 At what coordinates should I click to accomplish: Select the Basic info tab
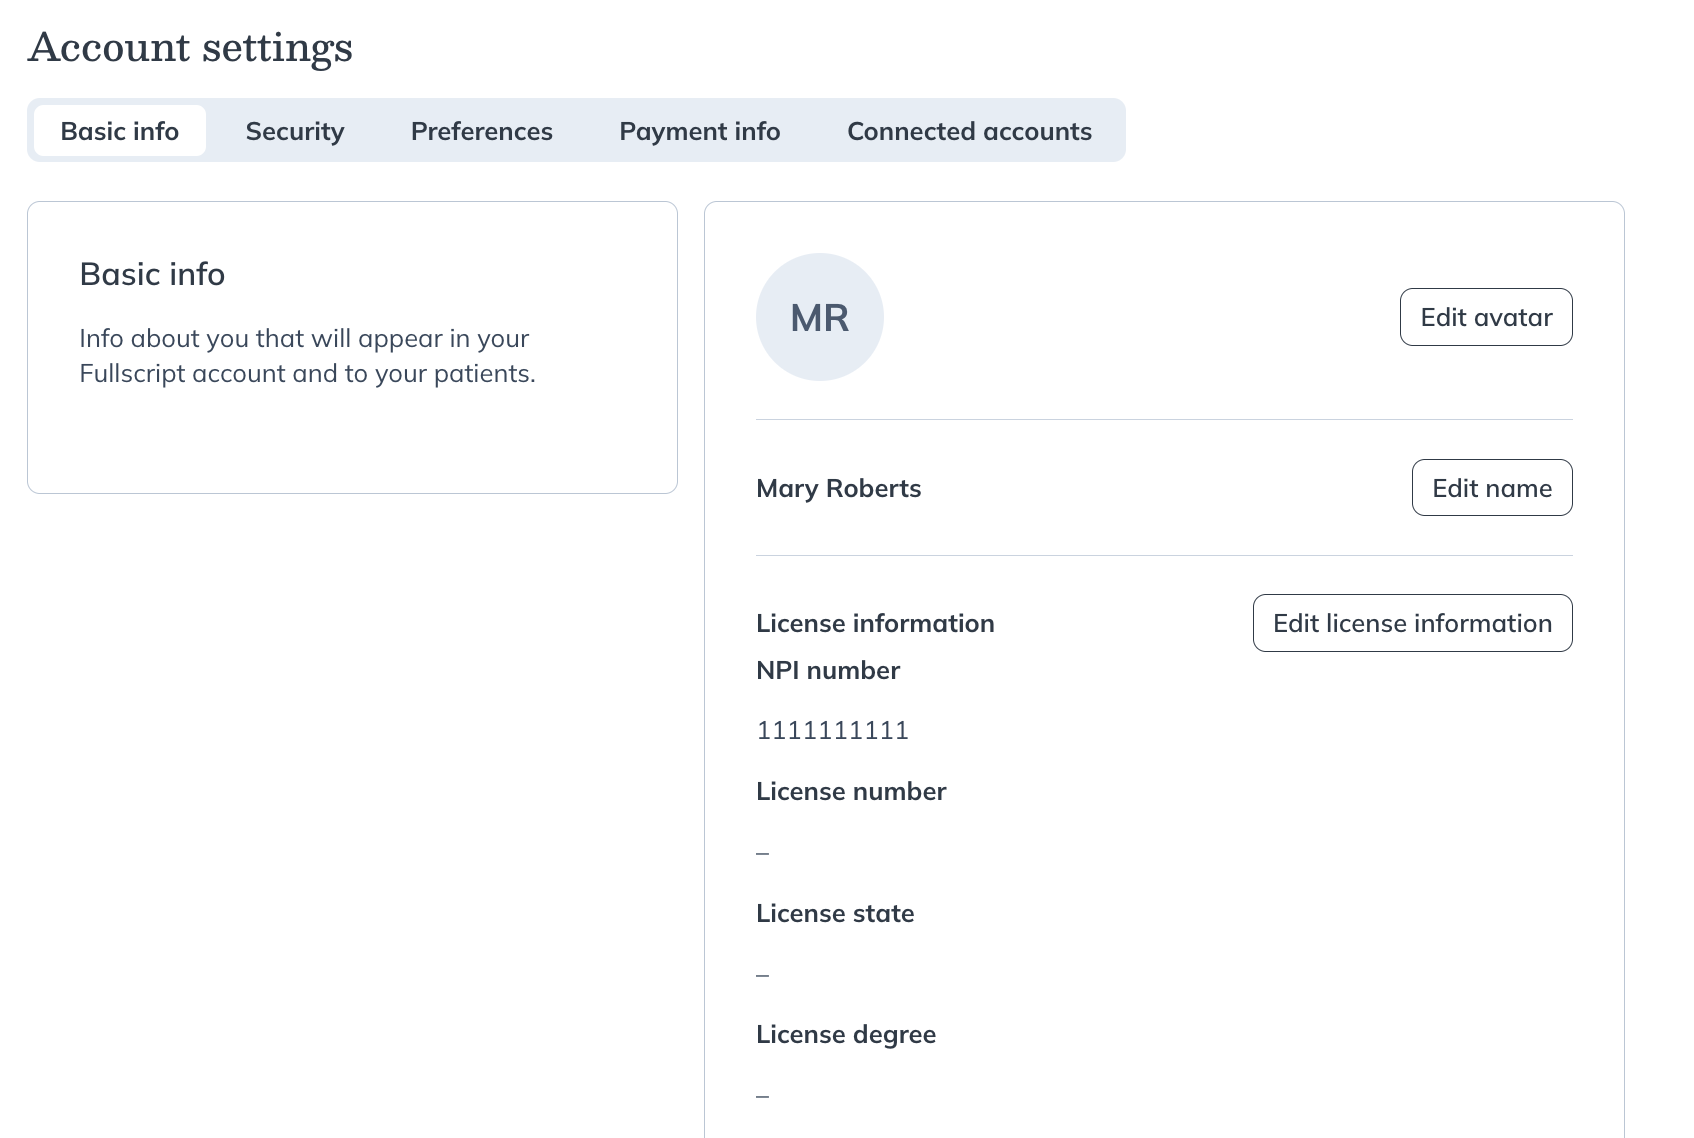[118, 130]
